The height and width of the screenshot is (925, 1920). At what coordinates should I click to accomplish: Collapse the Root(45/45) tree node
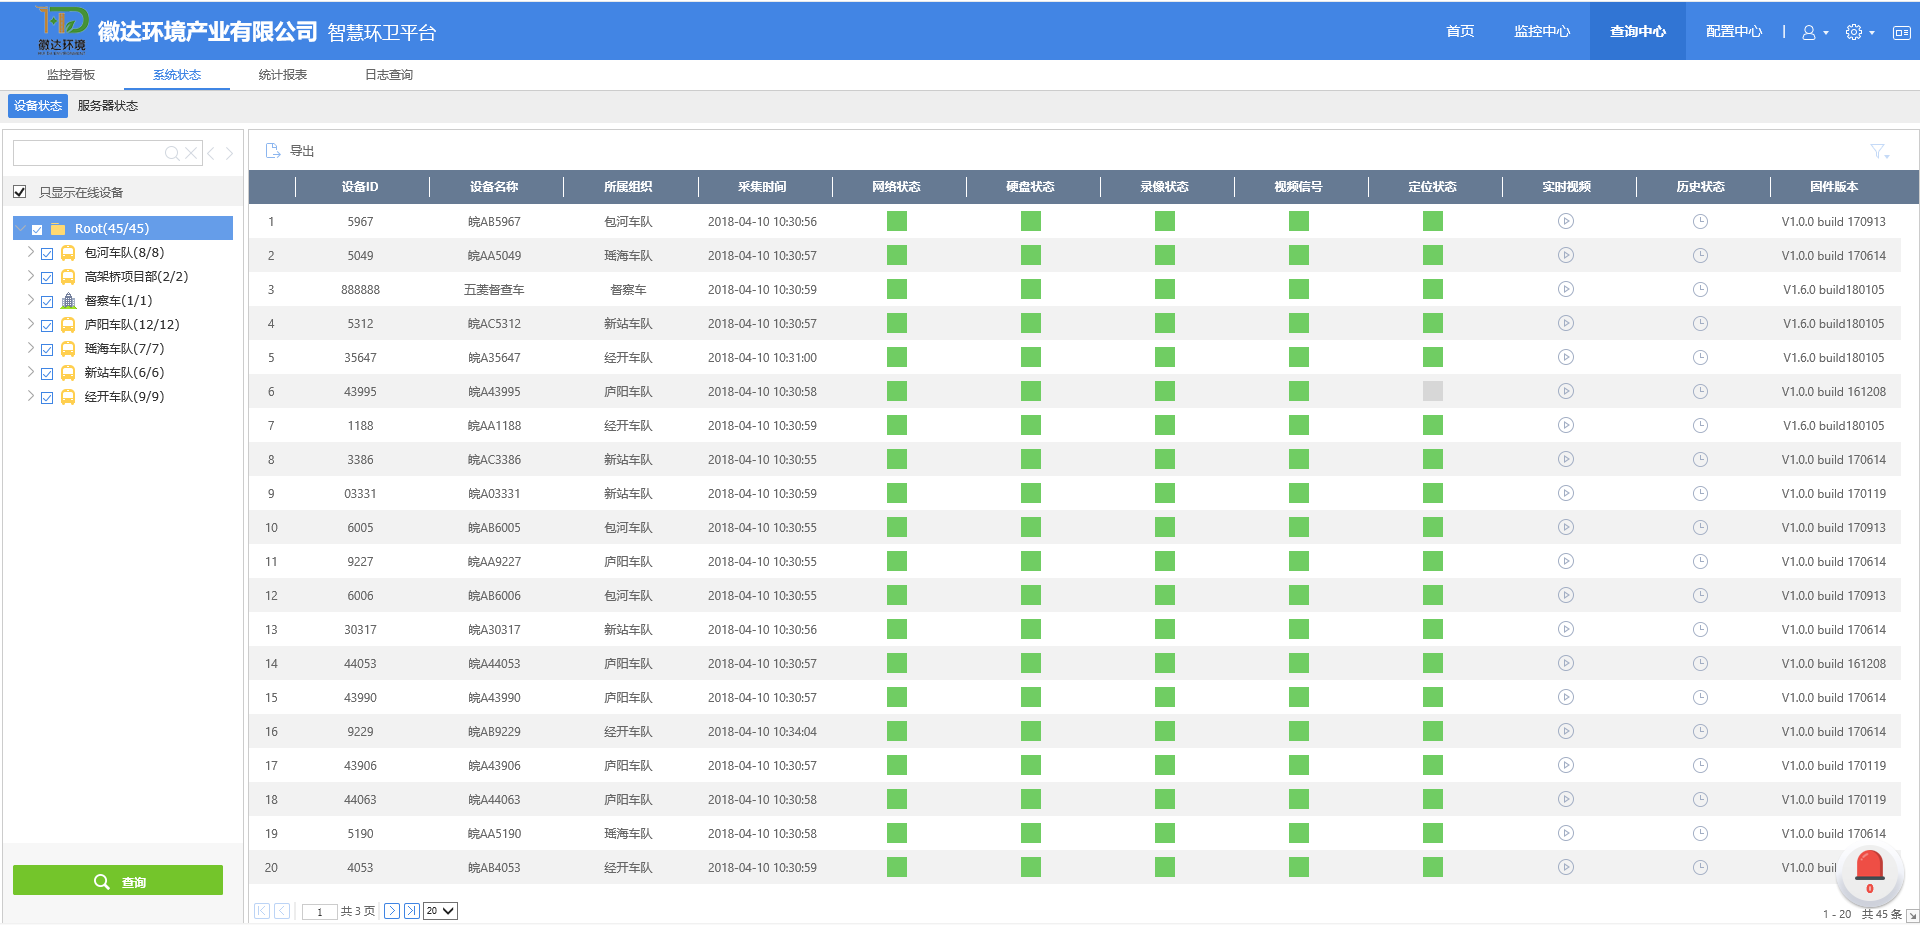pyautogui.click(x=21, y=228)
